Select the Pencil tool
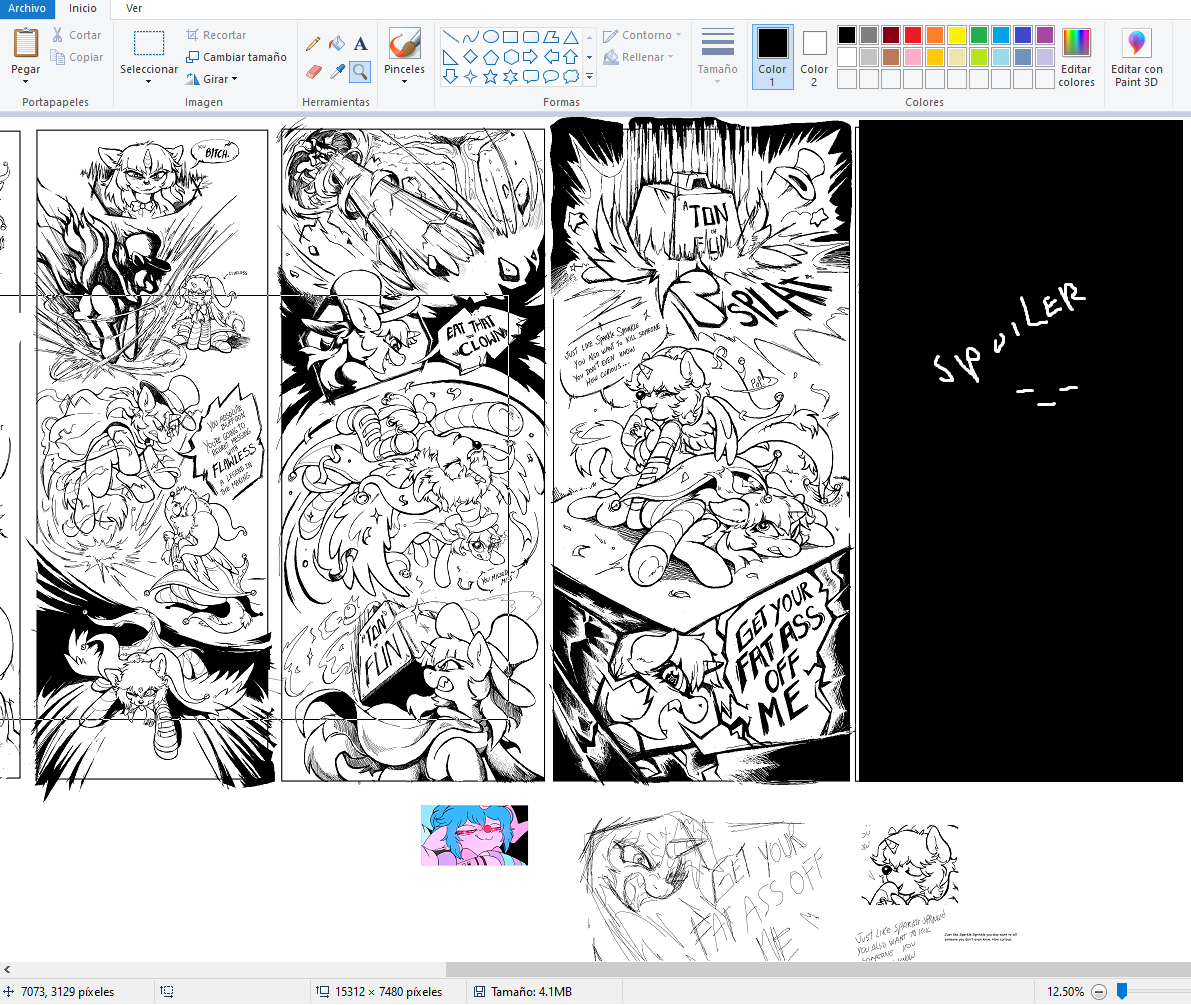1191x1005 pixels. (313, 44)
